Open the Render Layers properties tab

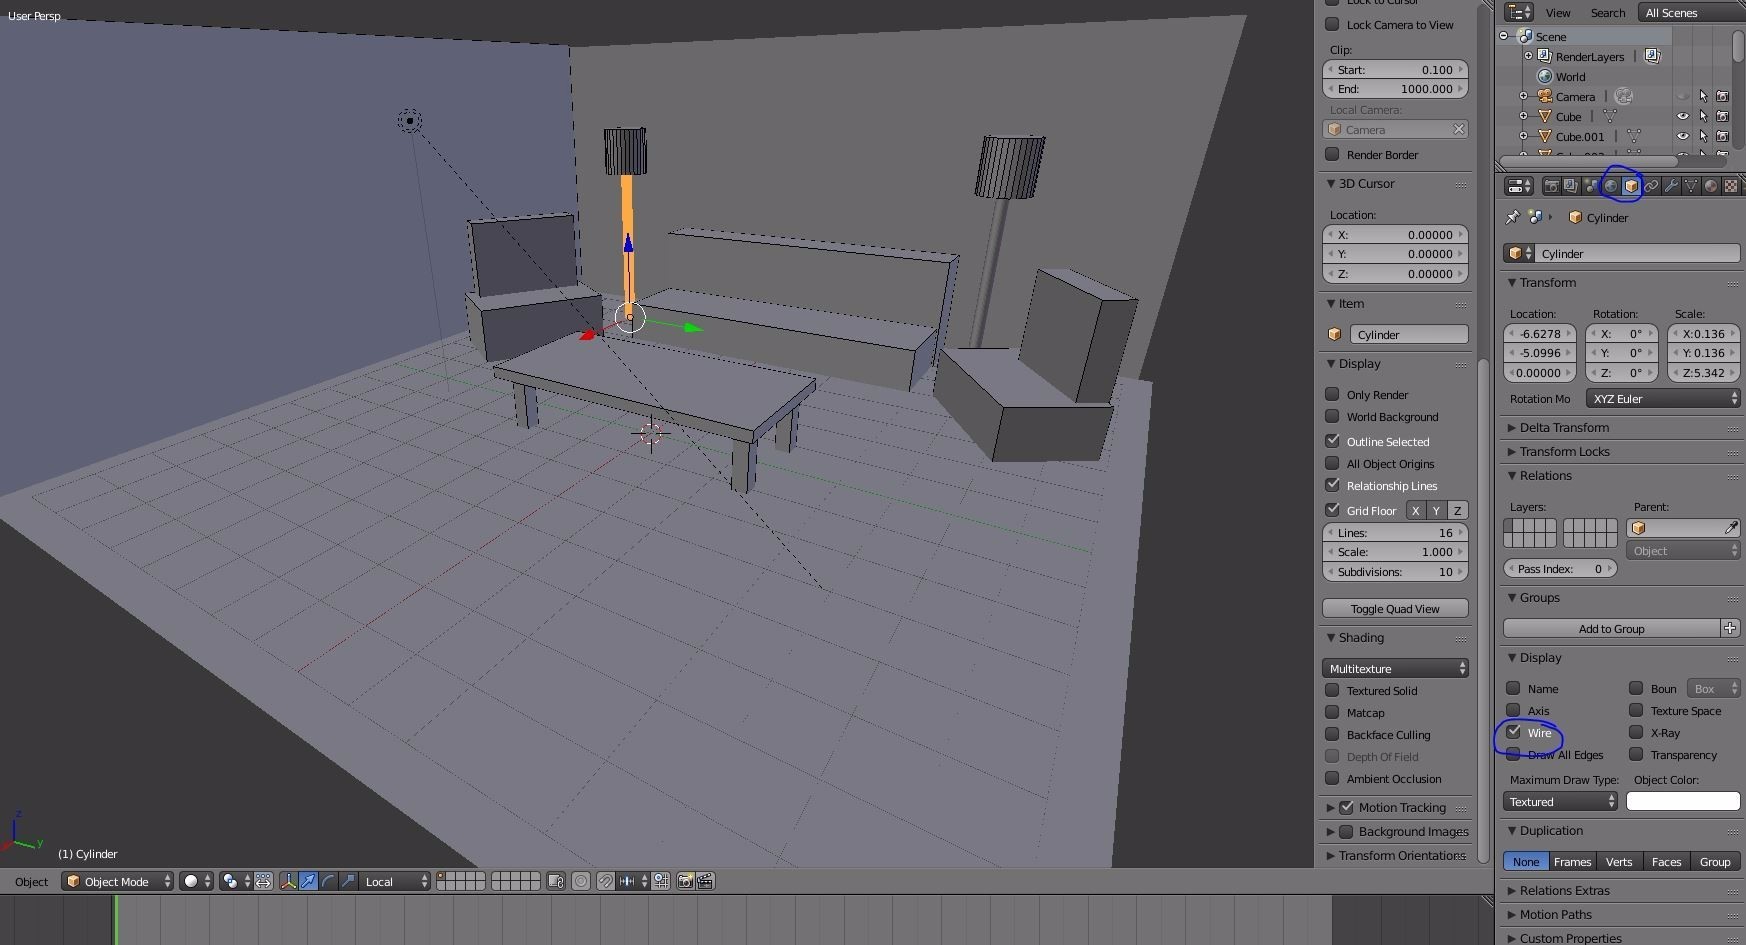[x=1571, y=186]
